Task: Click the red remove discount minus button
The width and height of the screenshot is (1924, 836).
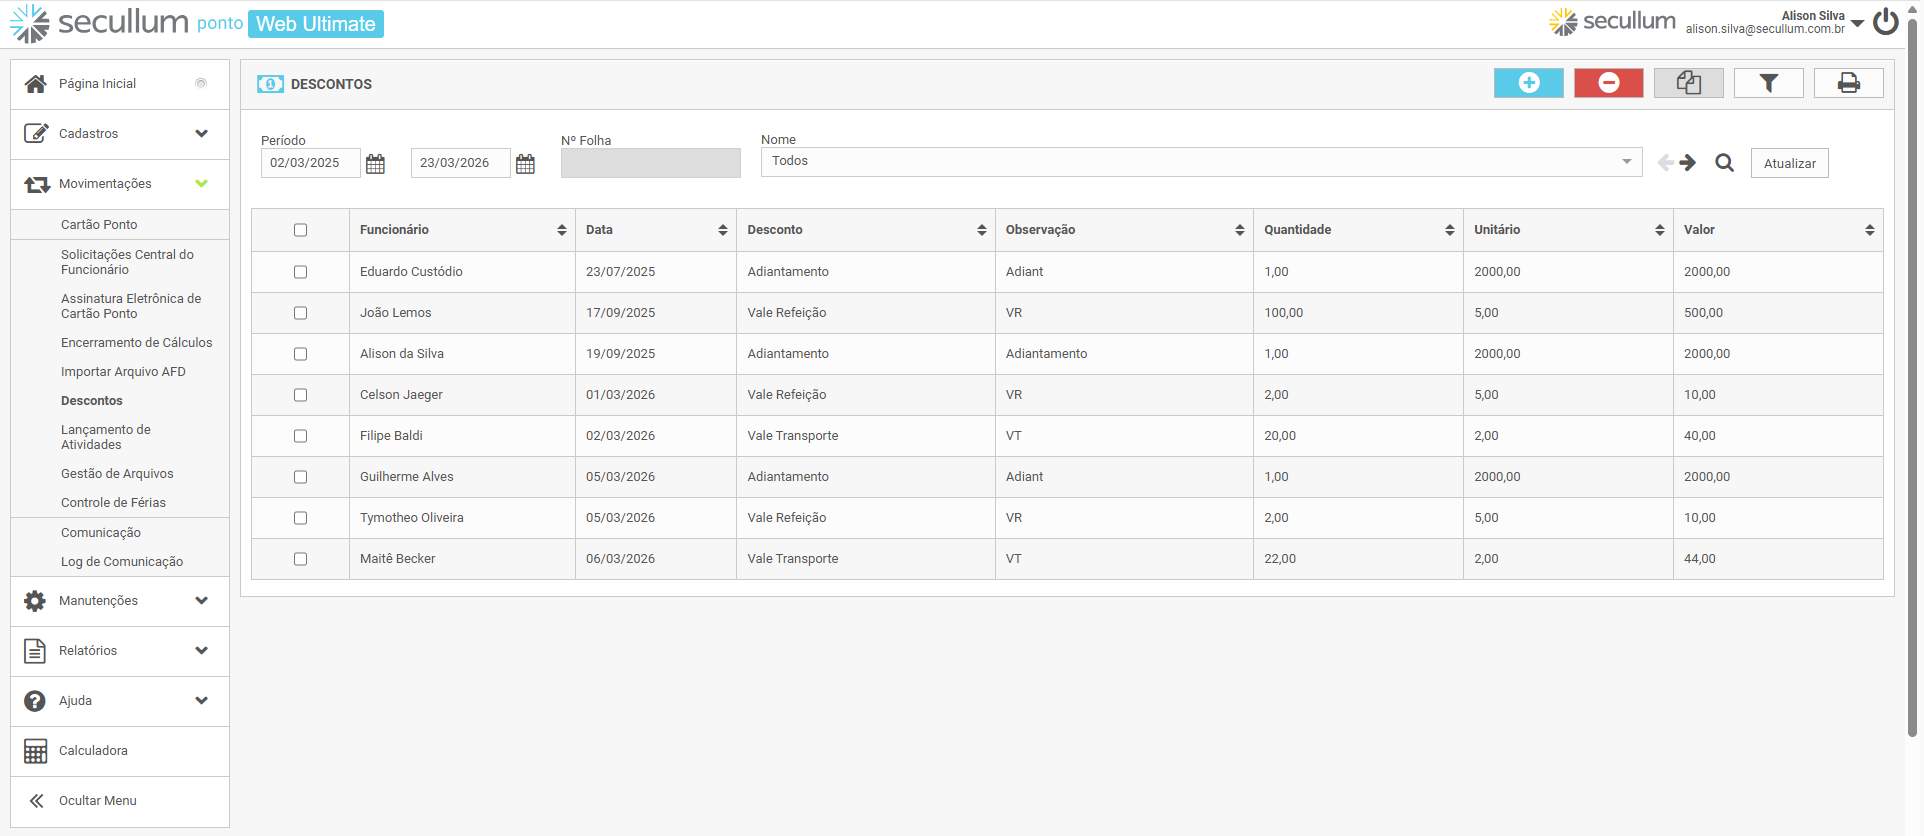Action: pyautogui.click(x=1608, y=83)
